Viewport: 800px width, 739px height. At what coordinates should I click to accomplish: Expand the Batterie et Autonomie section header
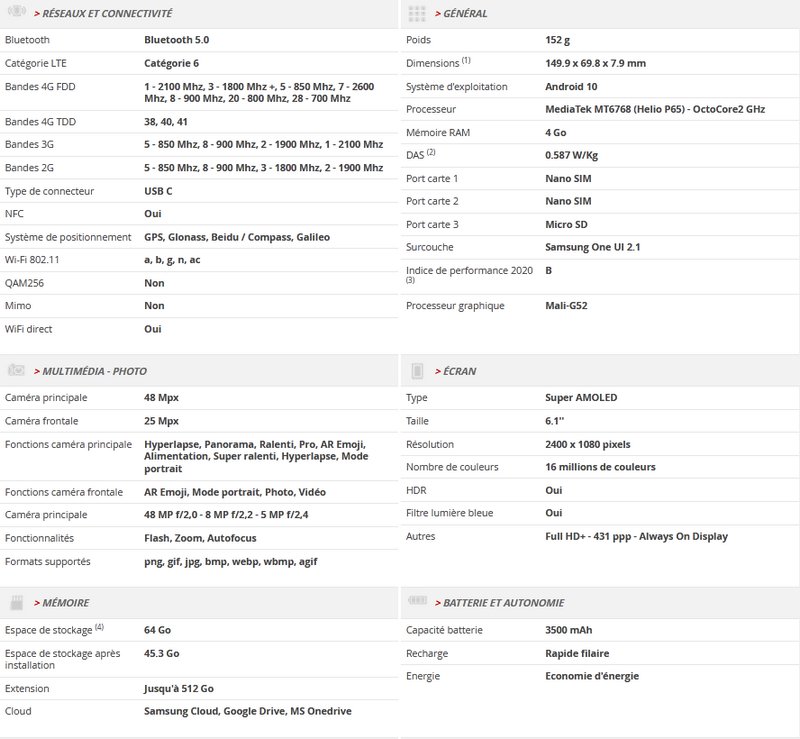(503, 603)
